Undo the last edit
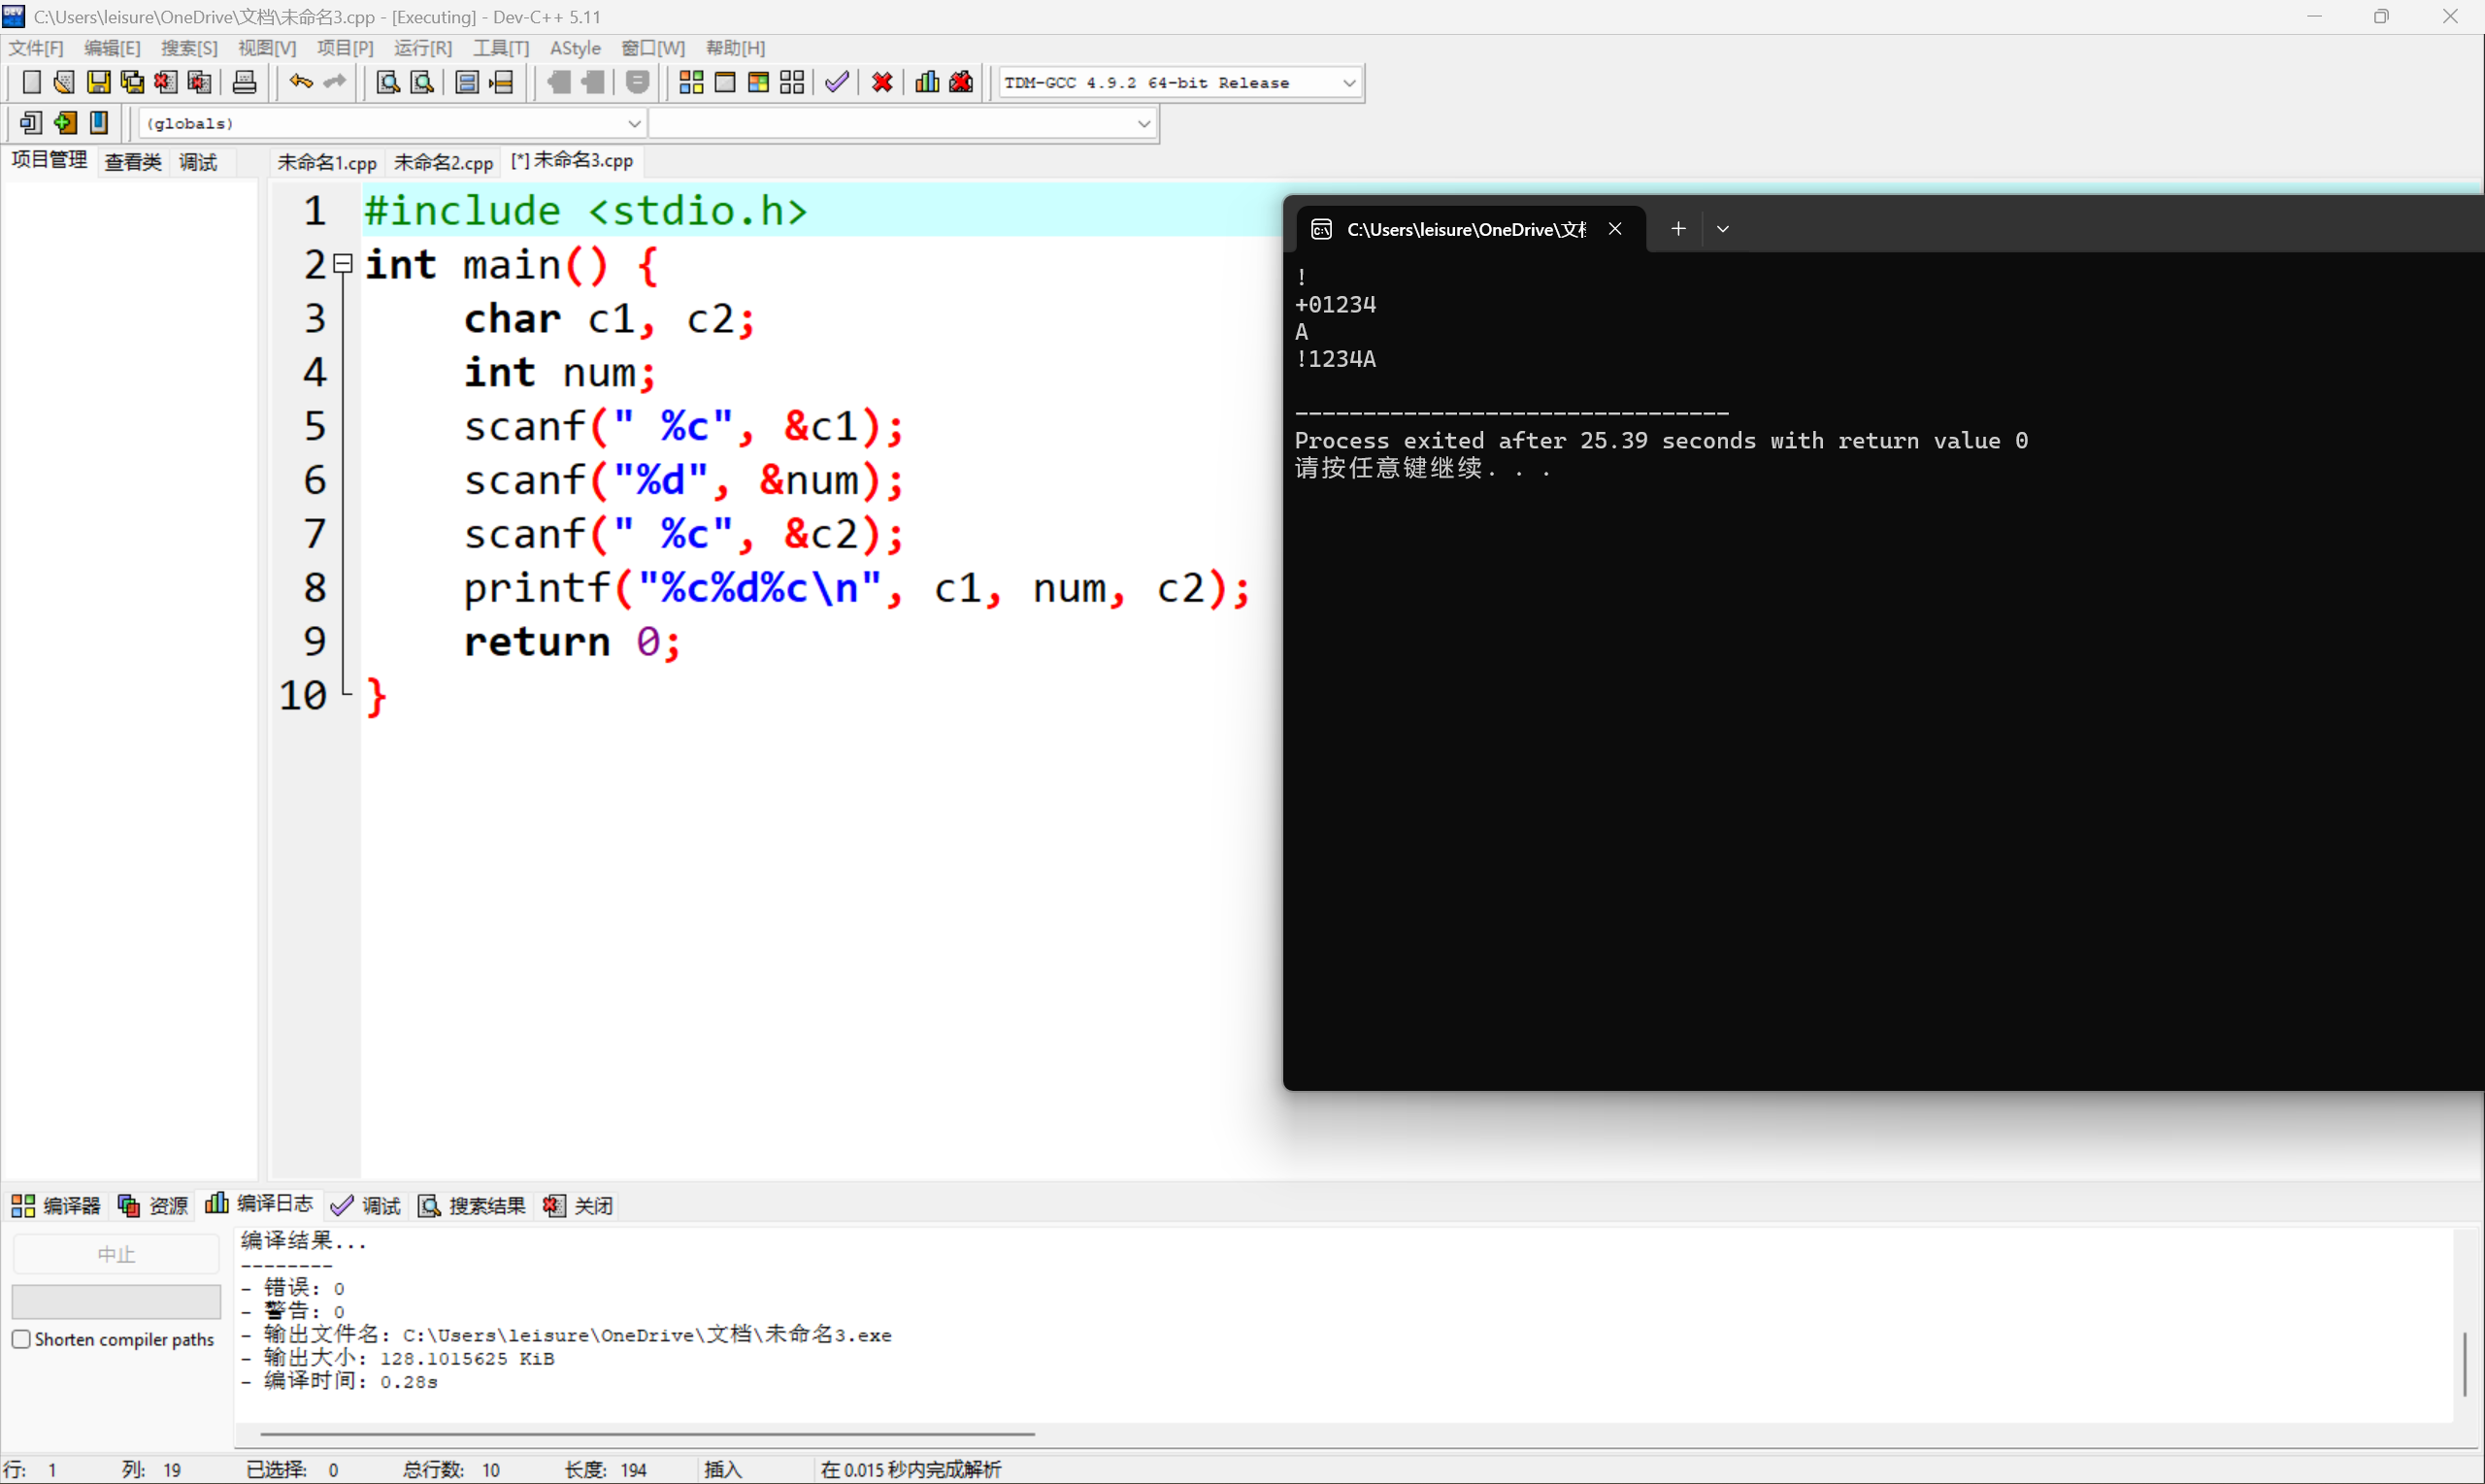 tap(301, 82)
